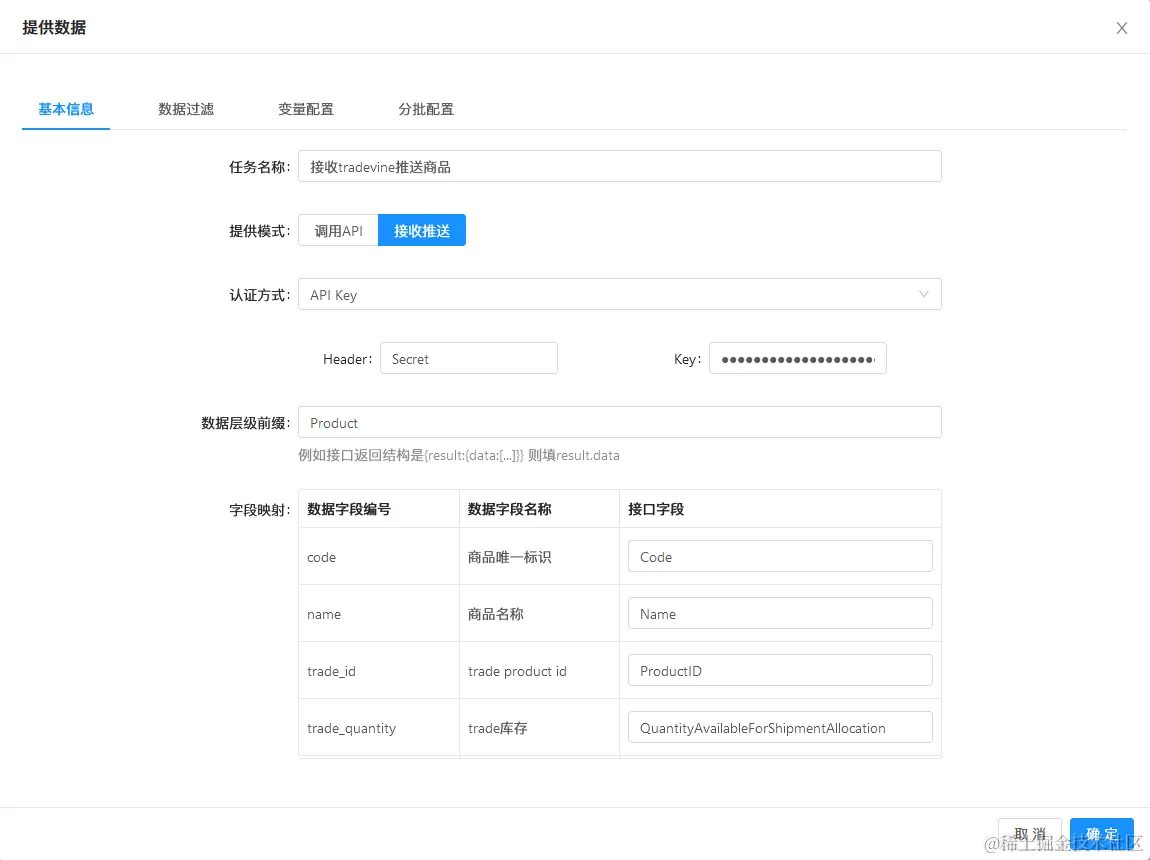Screen dimensions: 1150x860
Task: Select the 'code' field number cell
Action: (379, 556)
